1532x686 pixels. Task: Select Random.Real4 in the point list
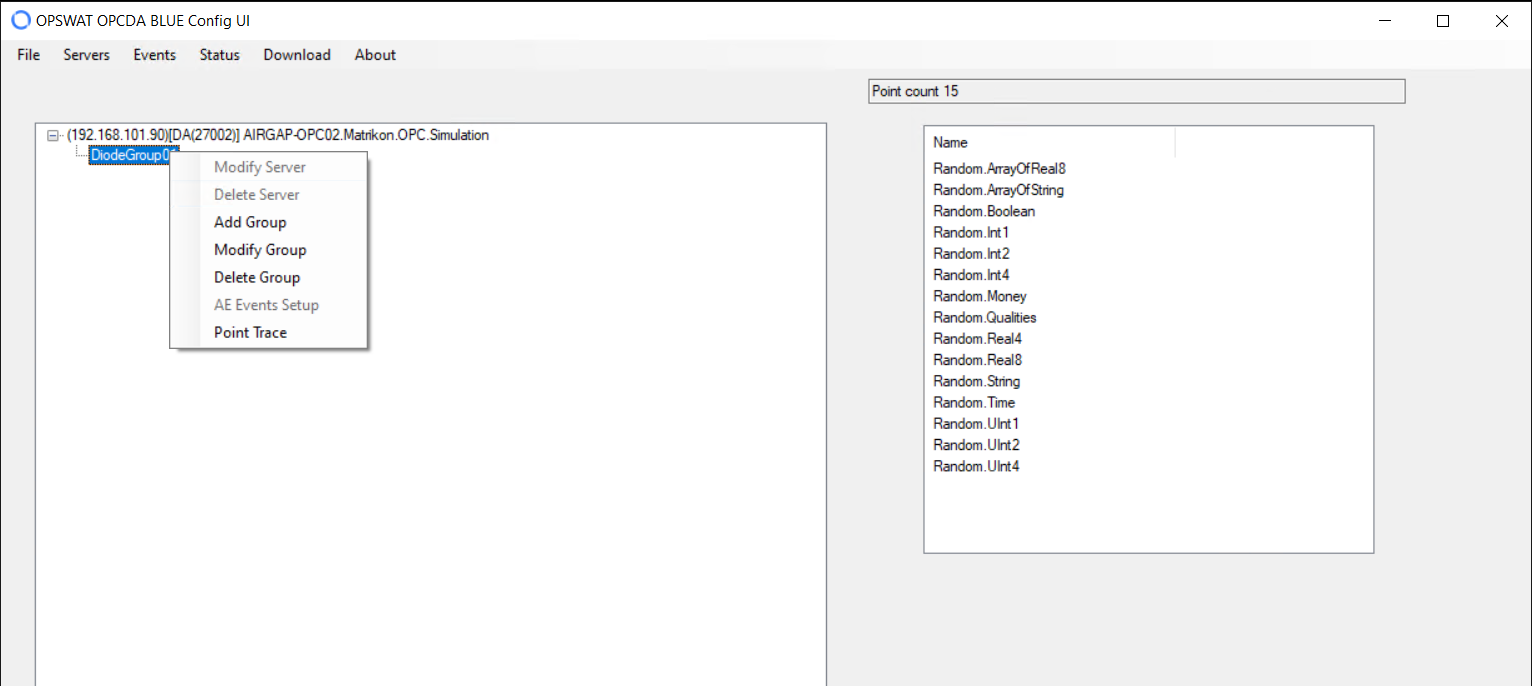[977, 339]
